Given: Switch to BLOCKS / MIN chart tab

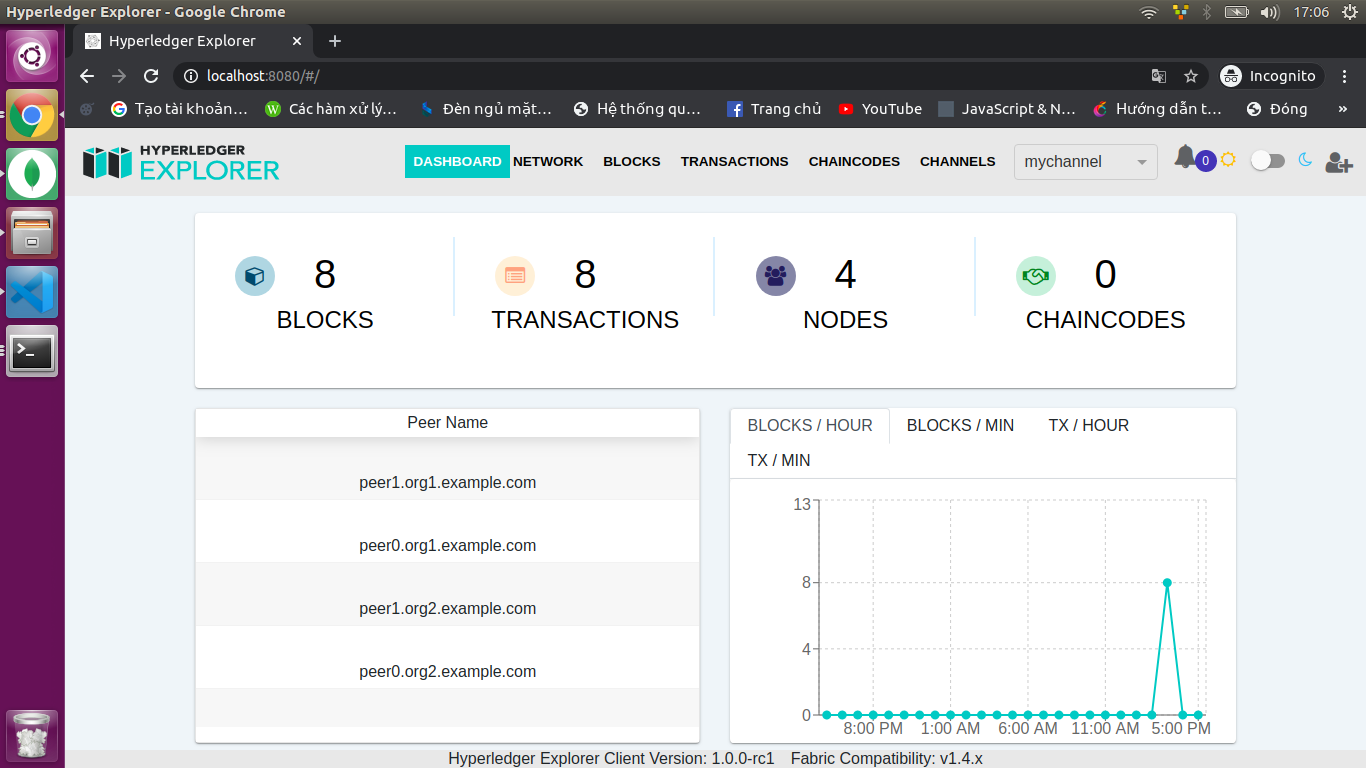Looking at the screenshot, I should coord(960,426).
